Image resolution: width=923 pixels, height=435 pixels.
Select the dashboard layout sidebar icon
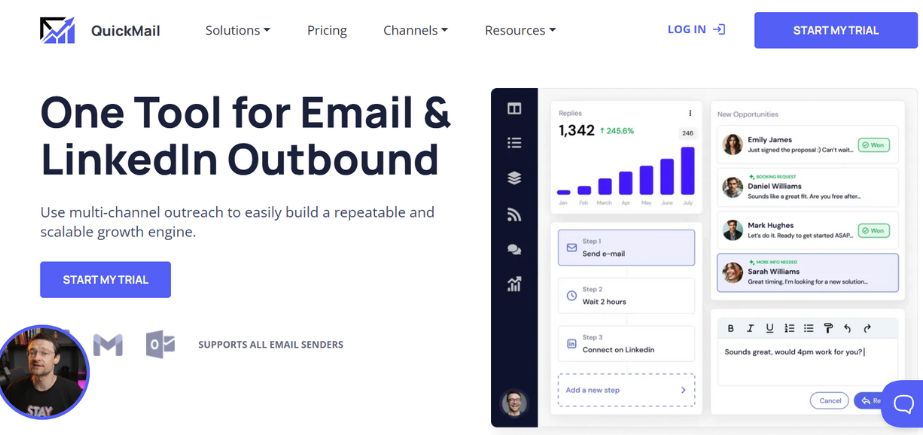(x=514, y=108)
